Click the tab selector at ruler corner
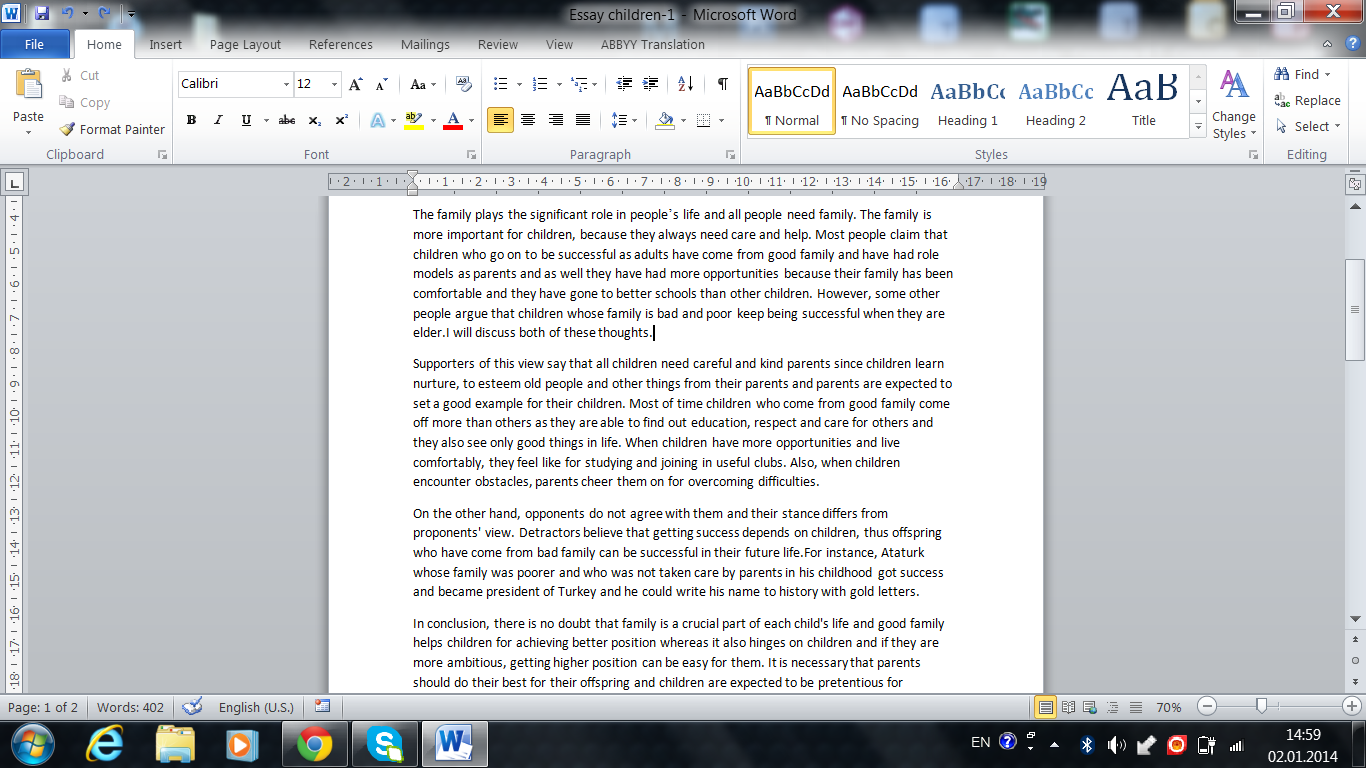 click(15, 182)
